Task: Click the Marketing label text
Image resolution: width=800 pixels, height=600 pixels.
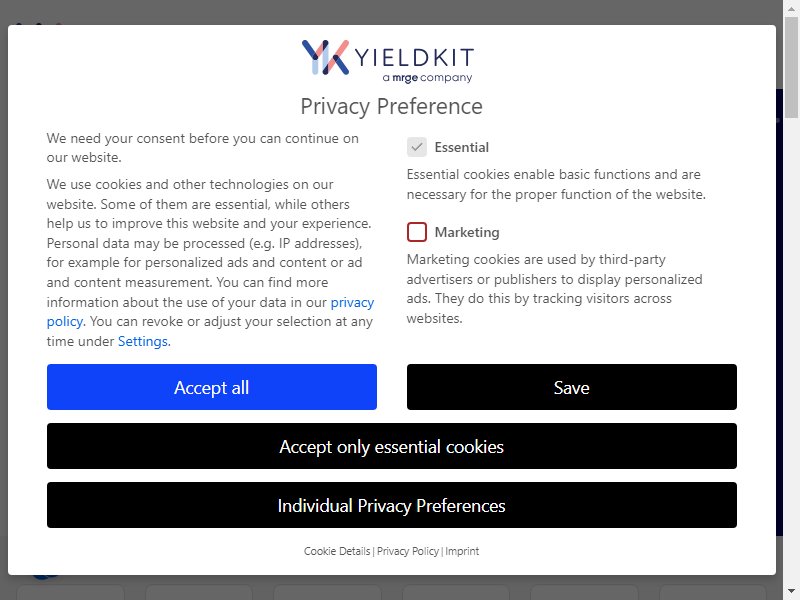Action: click(467, 232)
